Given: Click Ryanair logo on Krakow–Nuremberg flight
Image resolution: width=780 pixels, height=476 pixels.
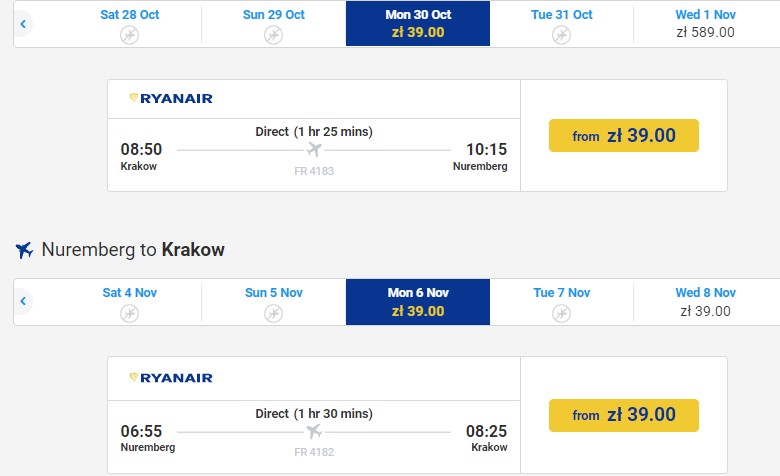Looking at the screenshot, I should click(x=171, y=98).
